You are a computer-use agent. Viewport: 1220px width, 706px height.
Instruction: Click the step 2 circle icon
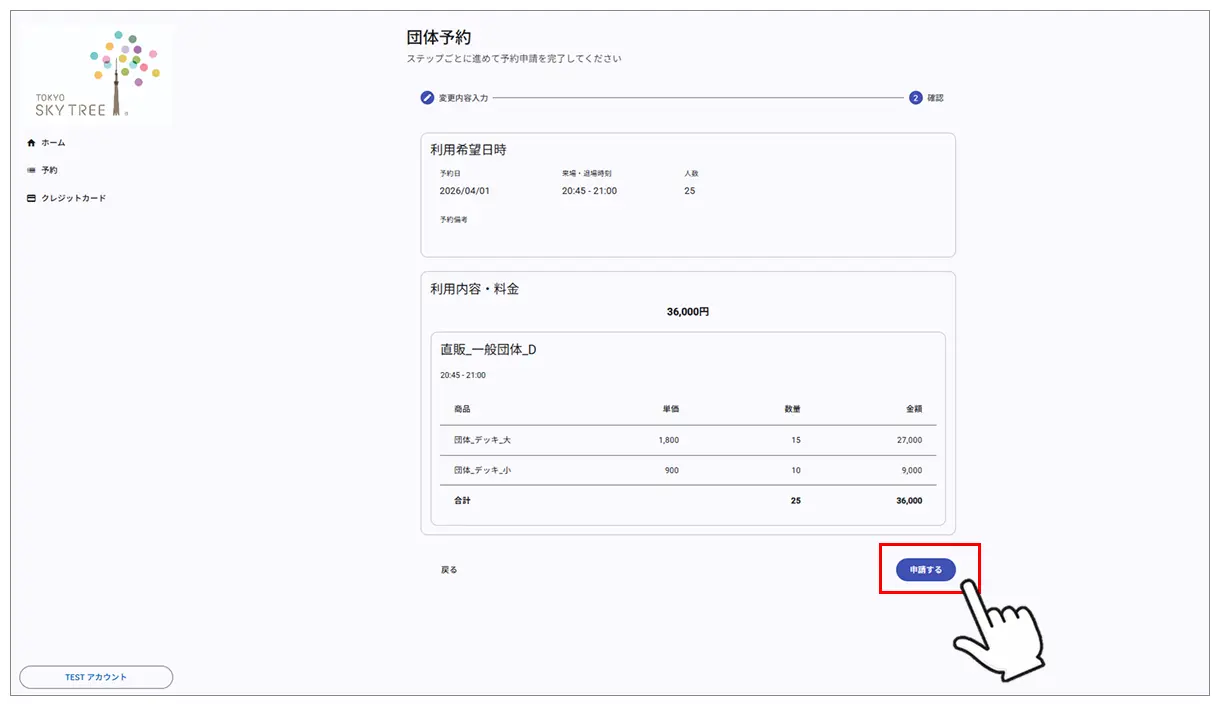(915, 98)
